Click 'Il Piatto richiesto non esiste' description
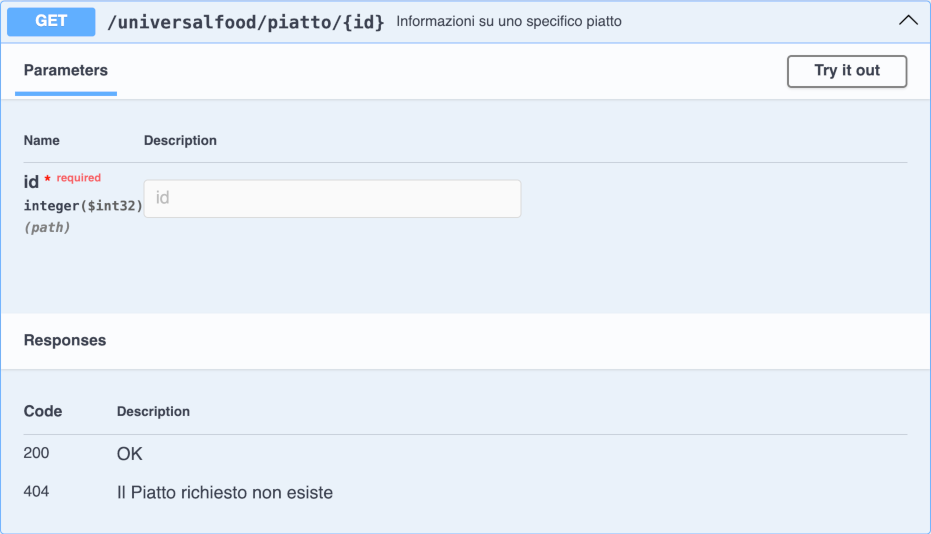This screenshot has width=931, height=534. coord(225,492)
